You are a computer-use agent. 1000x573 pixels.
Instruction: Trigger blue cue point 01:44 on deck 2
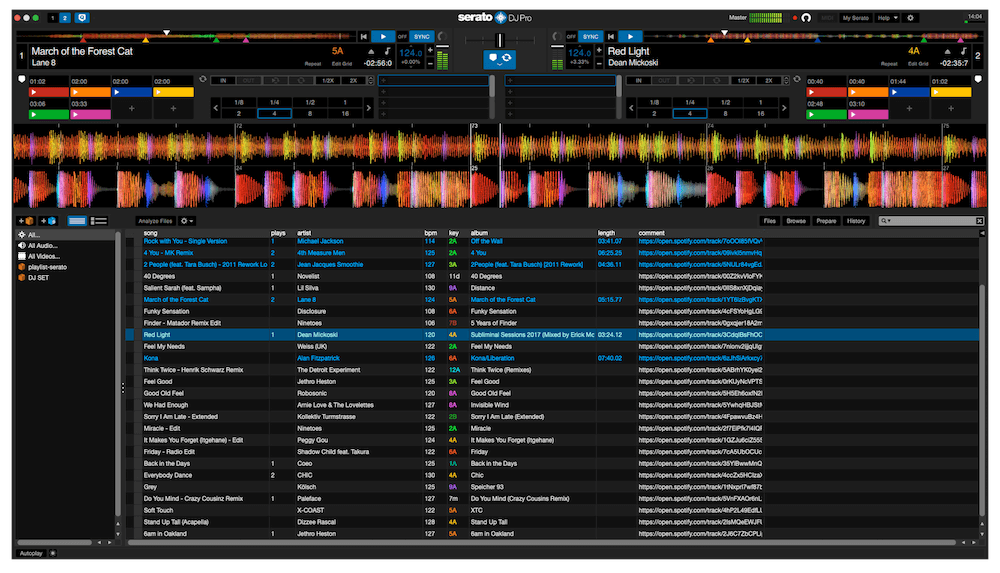[909, 92]
